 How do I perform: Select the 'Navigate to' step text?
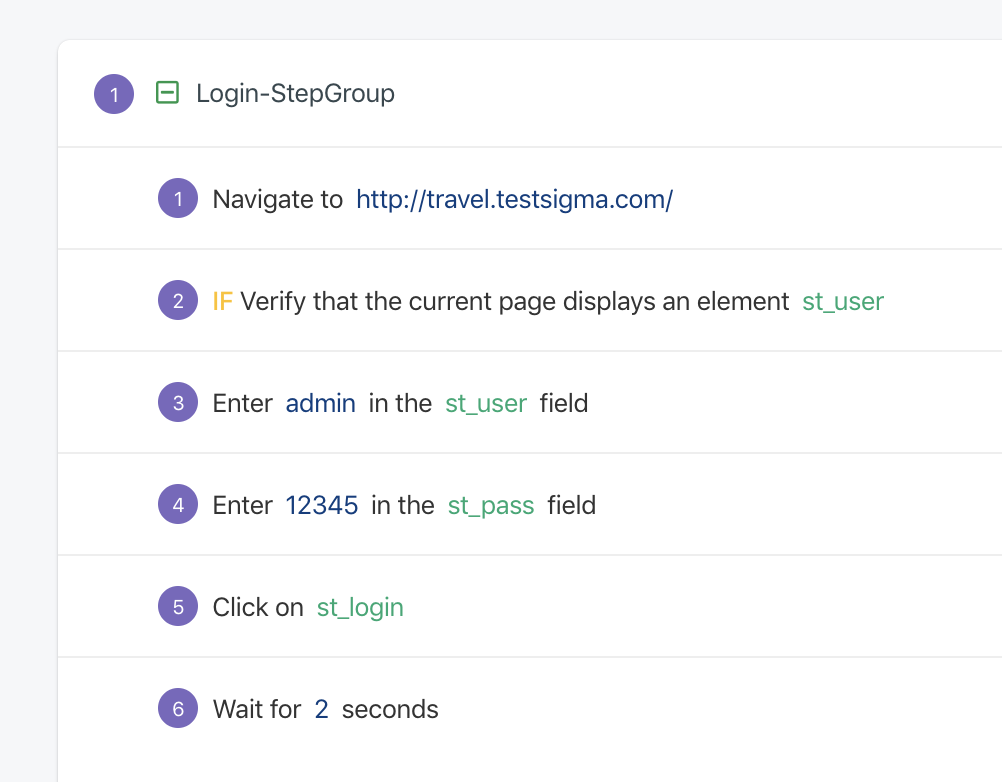click(277, 199)
